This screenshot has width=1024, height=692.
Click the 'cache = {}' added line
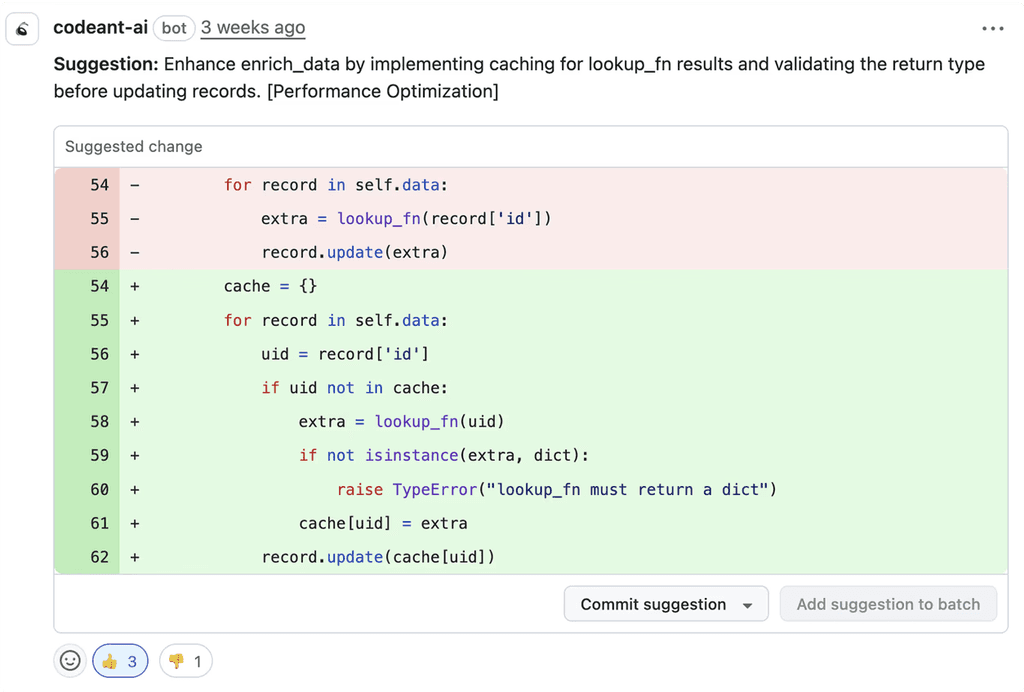coord(270,286)
